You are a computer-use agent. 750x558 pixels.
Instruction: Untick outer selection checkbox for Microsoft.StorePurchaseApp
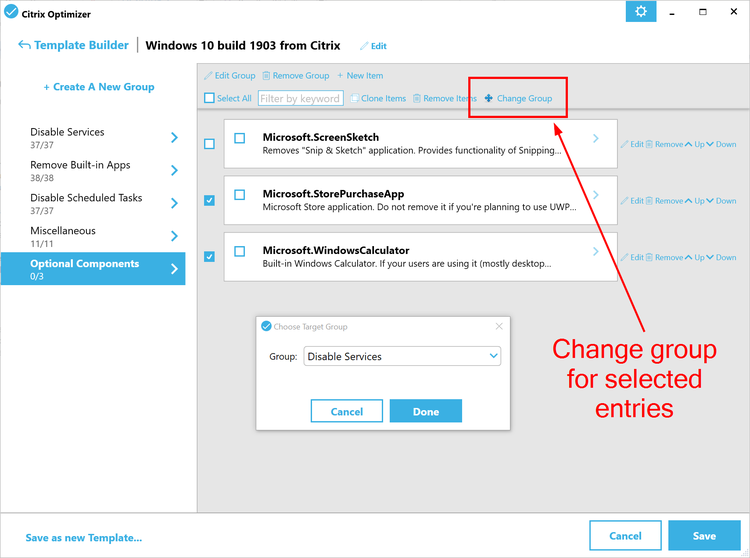(x=209, y=200)
